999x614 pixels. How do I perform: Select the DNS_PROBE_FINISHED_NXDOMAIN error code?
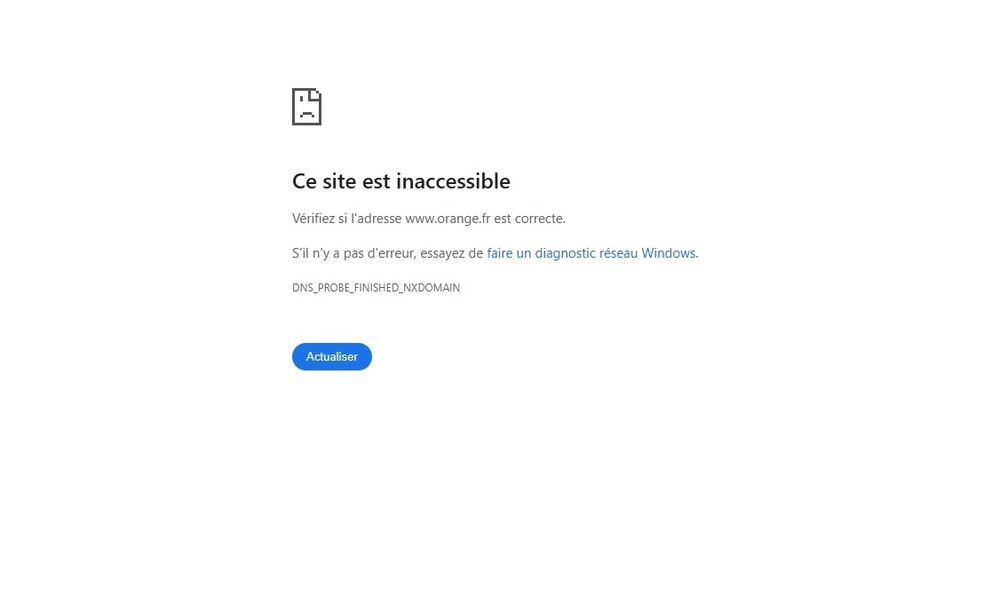point(376,288)
